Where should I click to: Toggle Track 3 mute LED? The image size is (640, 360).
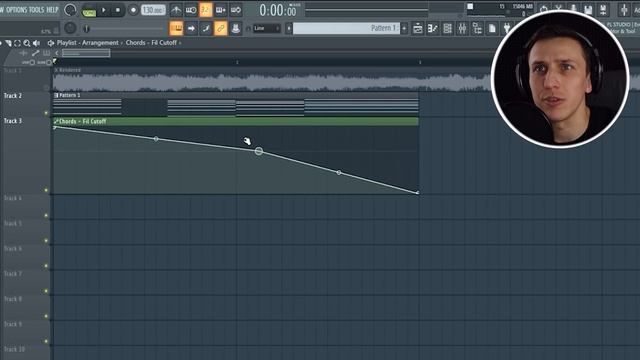(x=46, y=190)
